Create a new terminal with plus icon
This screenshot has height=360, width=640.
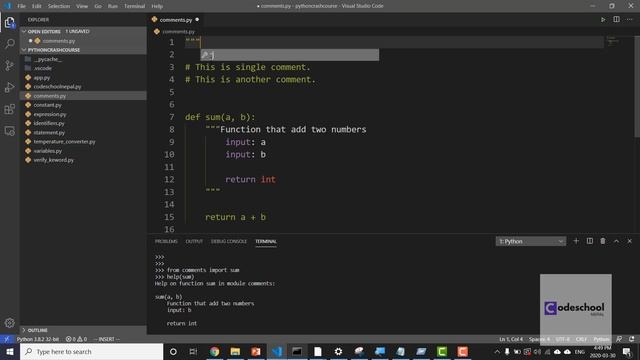[x=576, y=241]
